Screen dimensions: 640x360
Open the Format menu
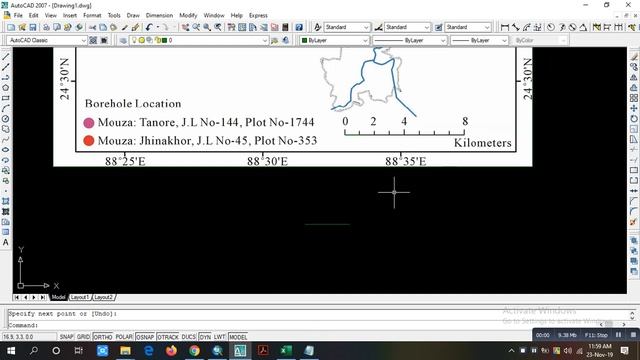point(92,15)
